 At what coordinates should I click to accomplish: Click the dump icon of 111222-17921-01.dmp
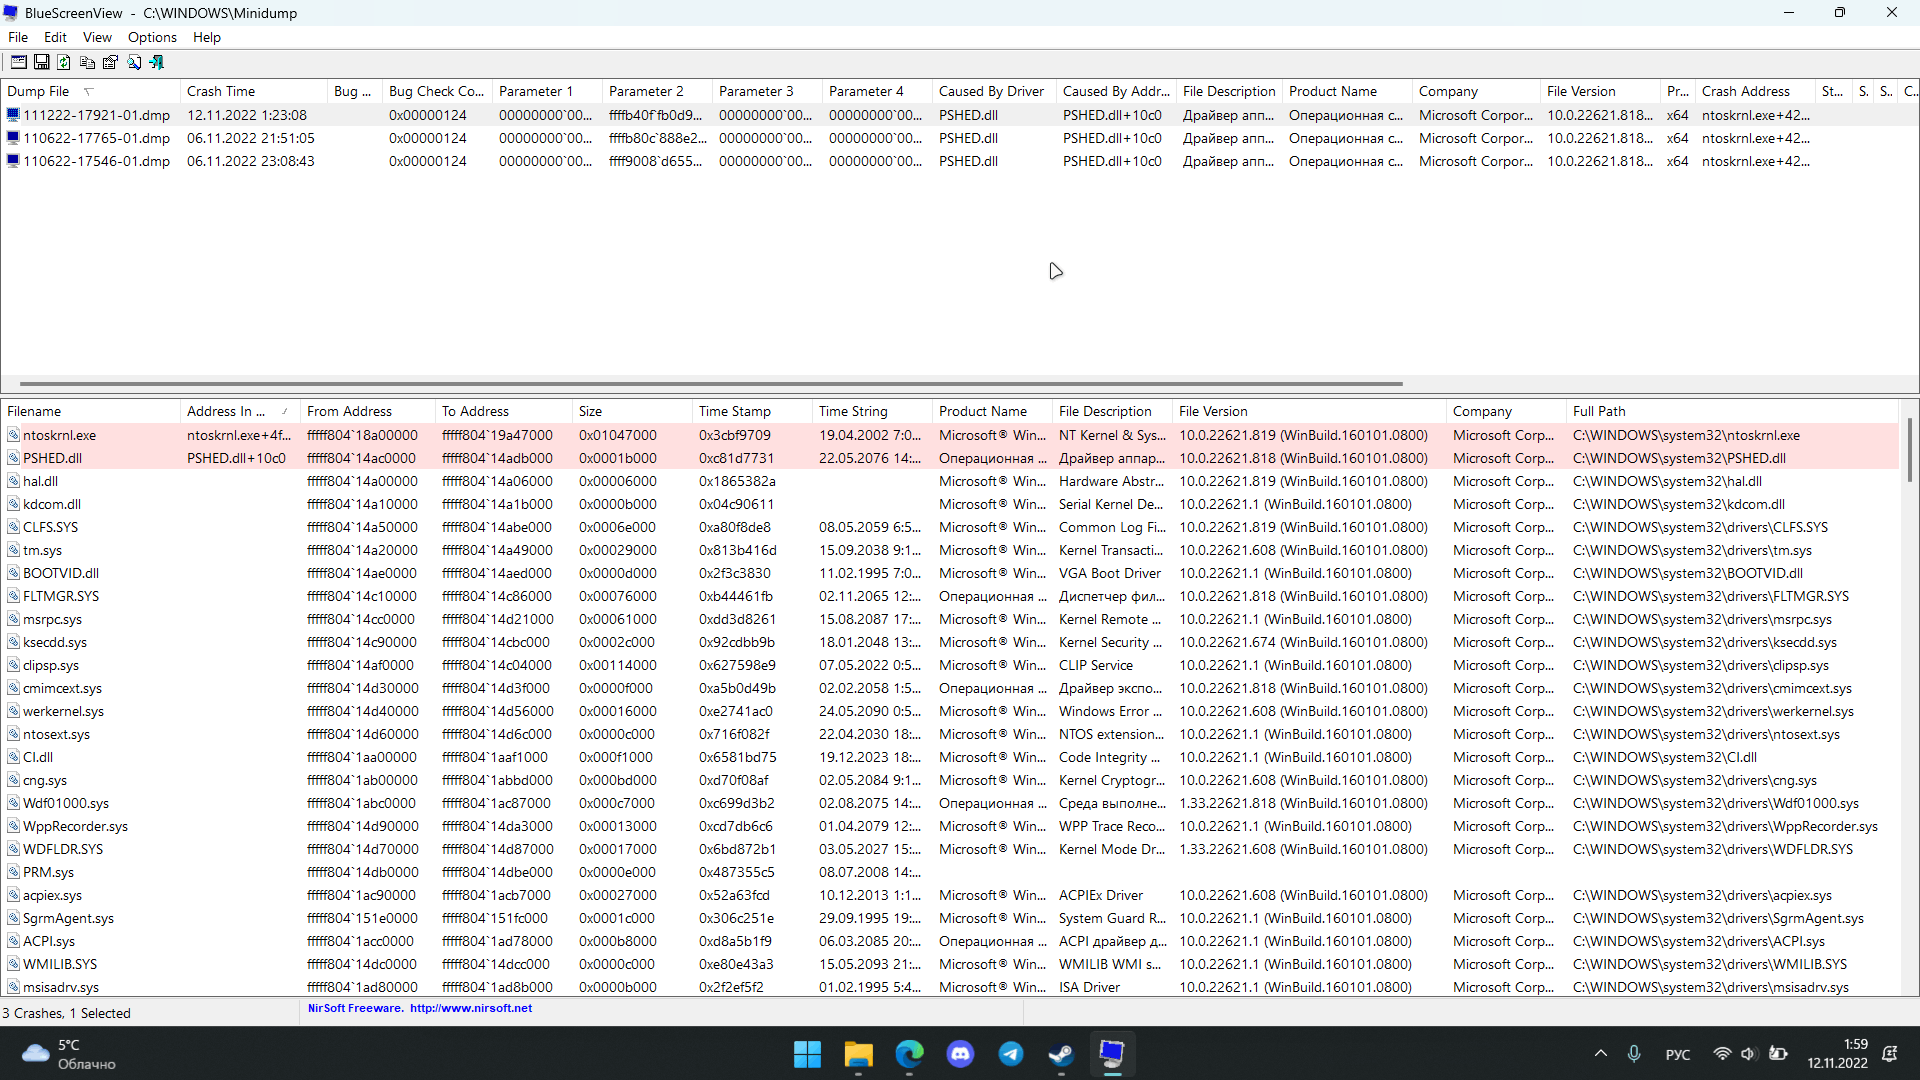13,115
